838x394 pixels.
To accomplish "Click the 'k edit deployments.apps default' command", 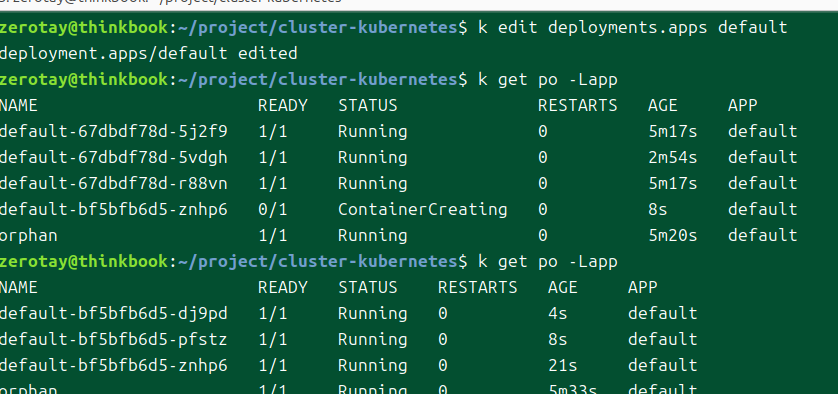I will pyautogui.click(x=633, y=28).
